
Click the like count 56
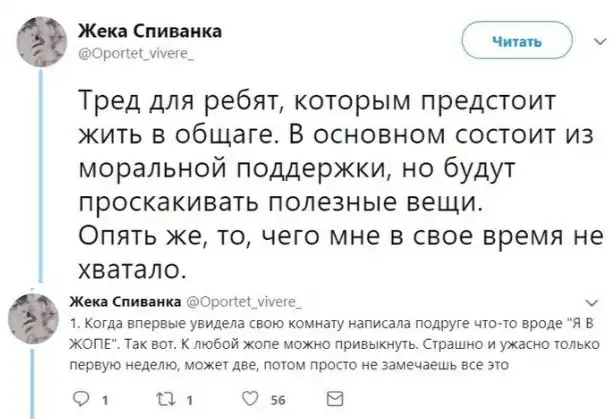tap(277, 397)
